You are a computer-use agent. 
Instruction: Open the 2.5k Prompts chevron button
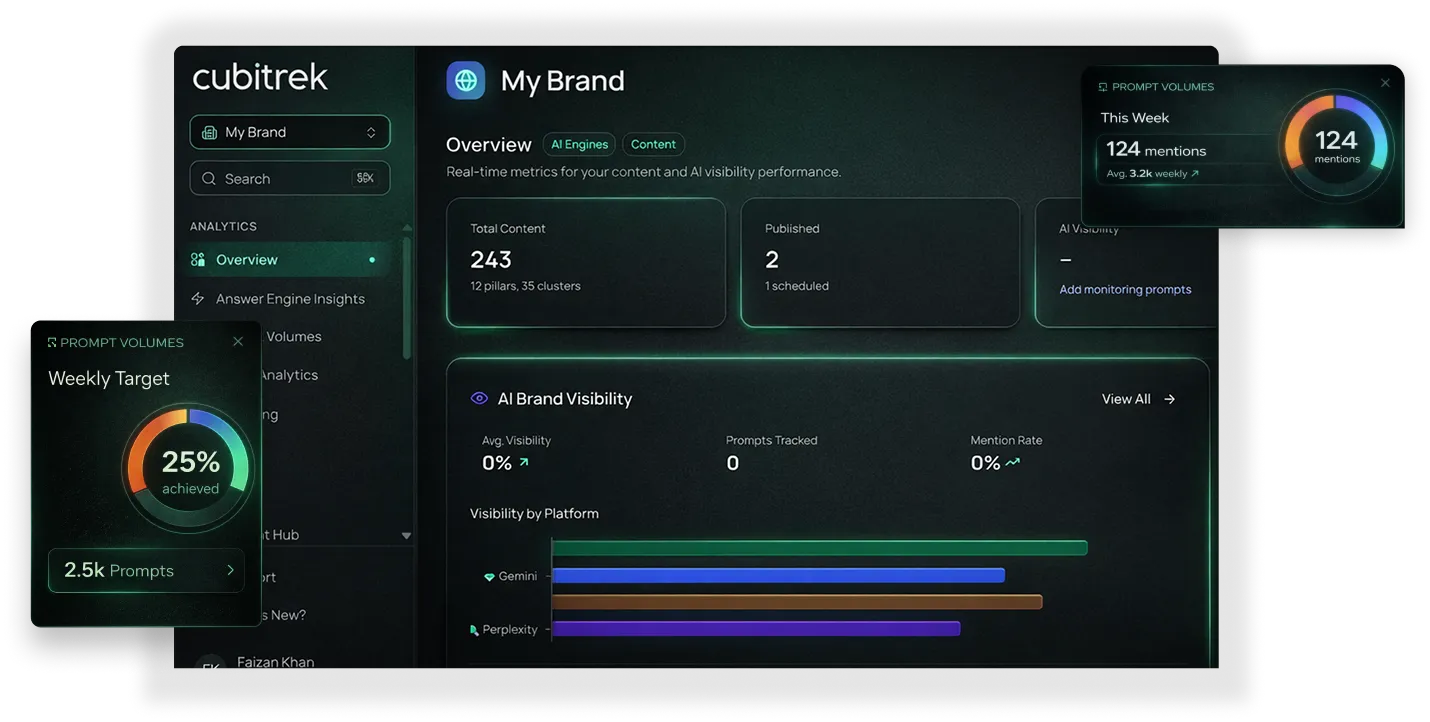pyautogui.click(x=230, y=570)
